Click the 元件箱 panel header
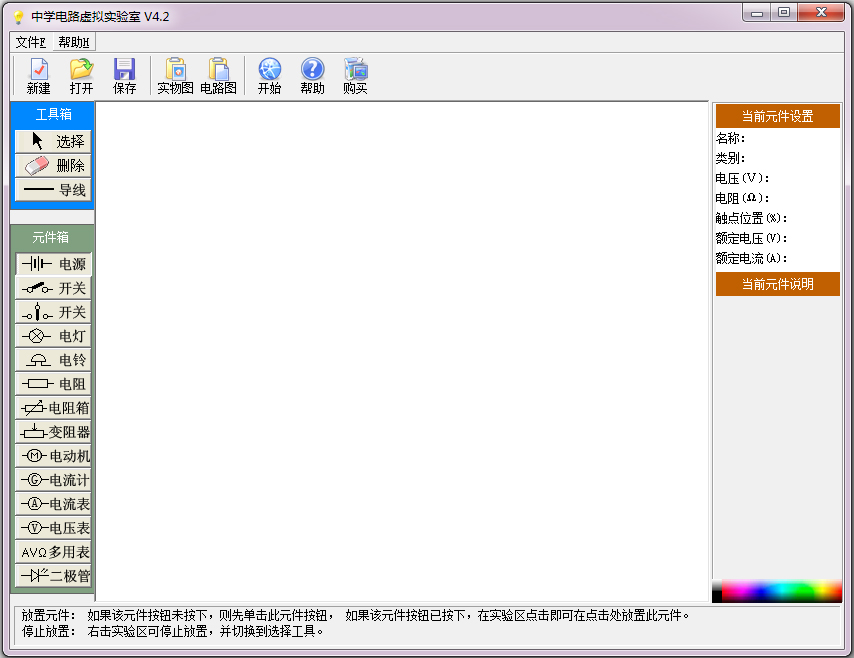 51,237
